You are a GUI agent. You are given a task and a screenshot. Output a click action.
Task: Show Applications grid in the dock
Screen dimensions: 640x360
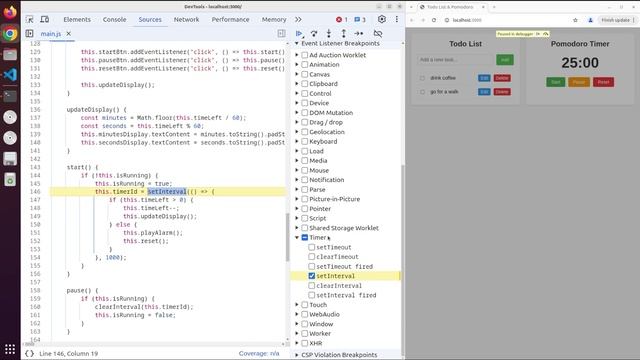(10, 349)
